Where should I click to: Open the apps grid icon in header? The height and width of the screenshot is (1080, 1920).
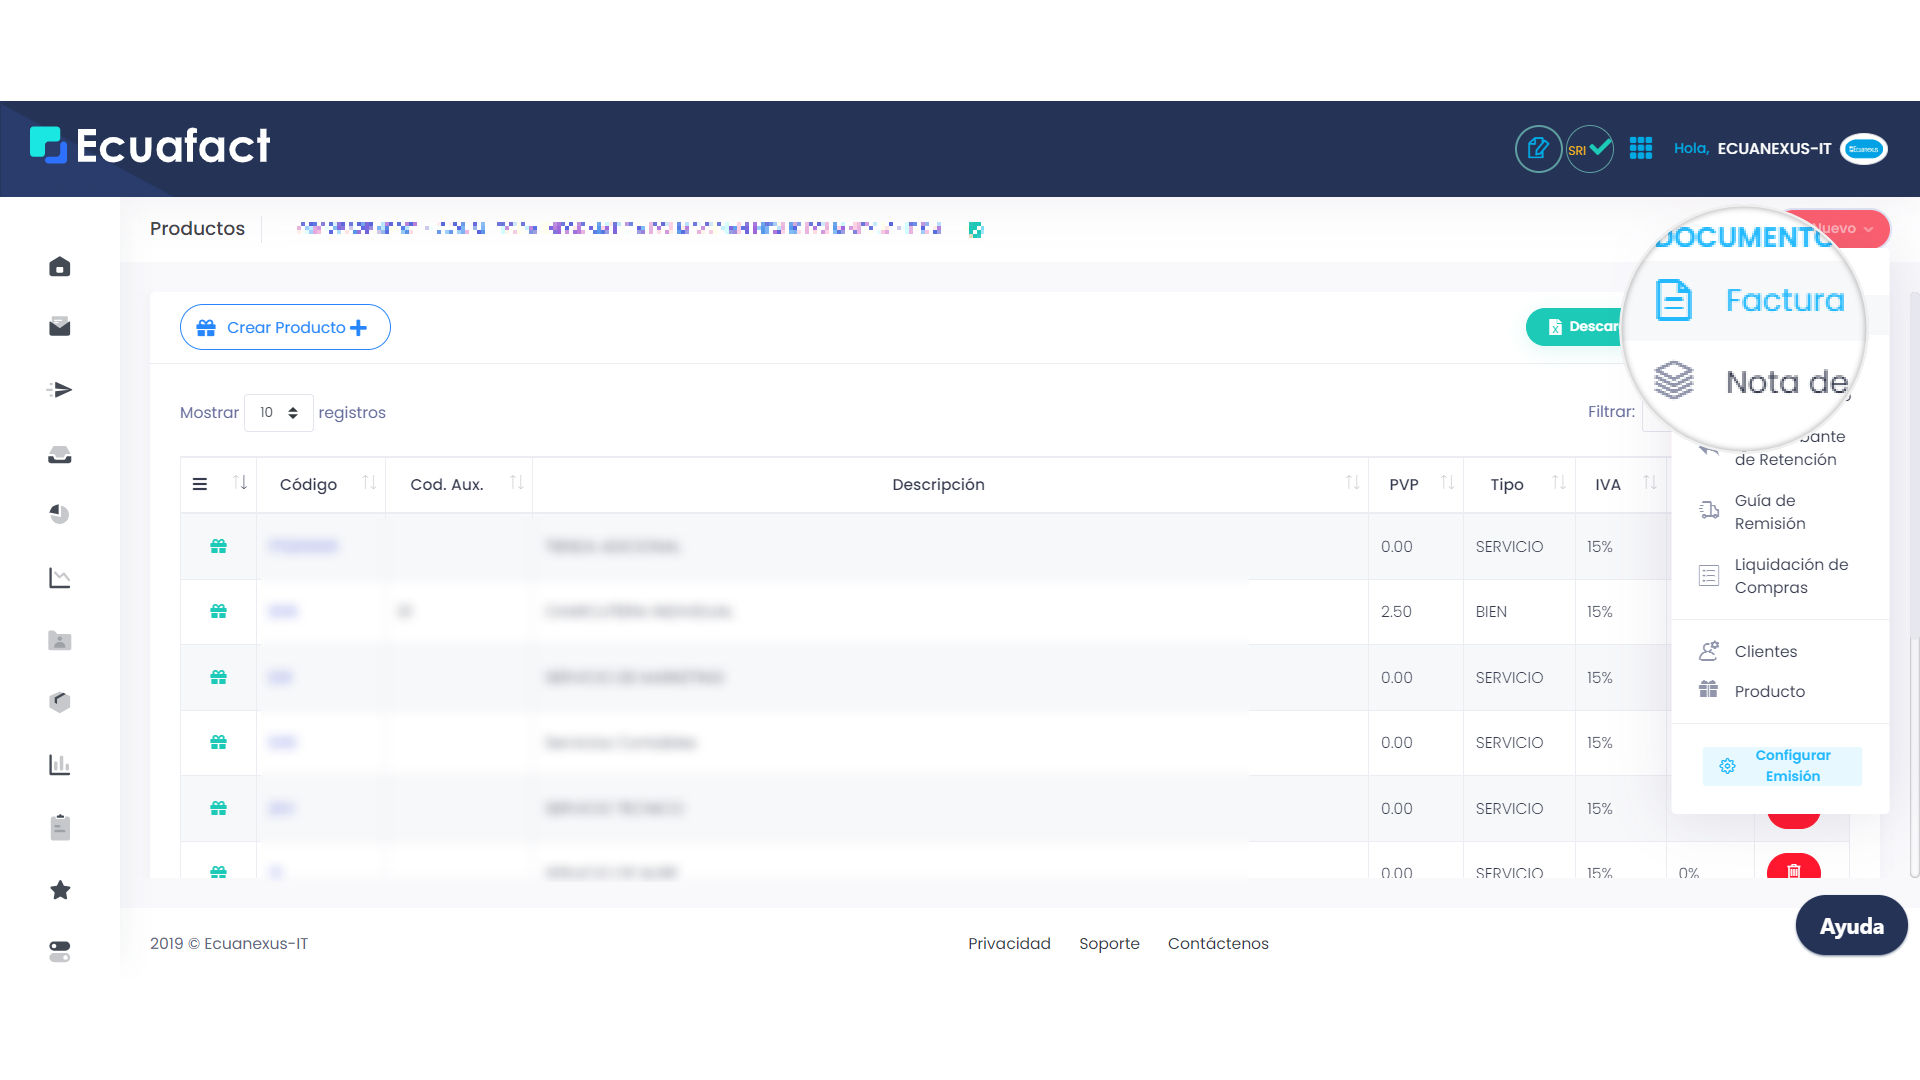coord(1641,149)
